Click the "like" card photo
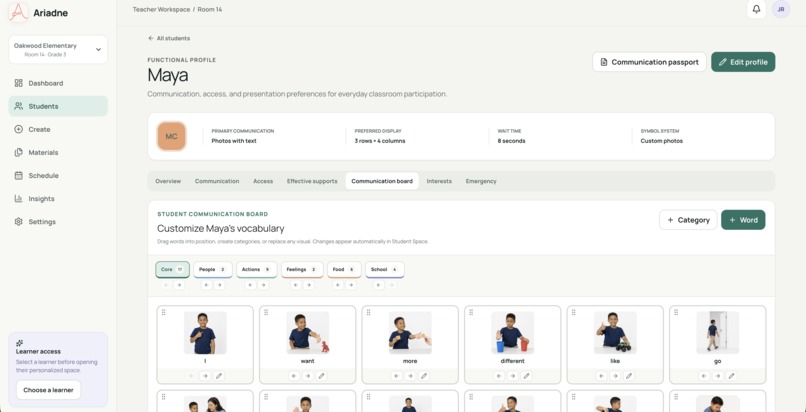 [x=615, y=332]
